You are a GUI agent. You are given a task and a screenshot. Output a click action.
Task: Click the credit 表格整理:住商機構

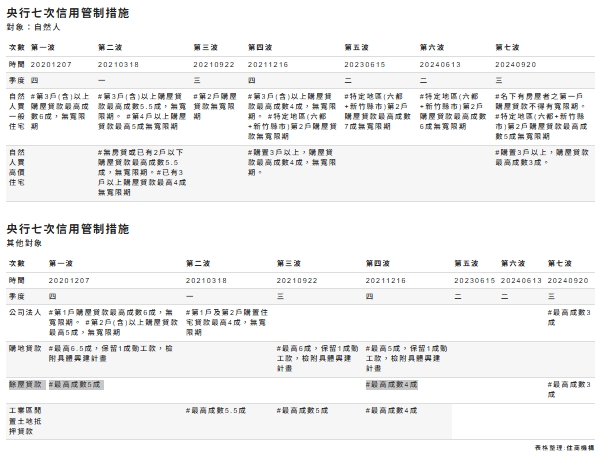coord(564,448)
